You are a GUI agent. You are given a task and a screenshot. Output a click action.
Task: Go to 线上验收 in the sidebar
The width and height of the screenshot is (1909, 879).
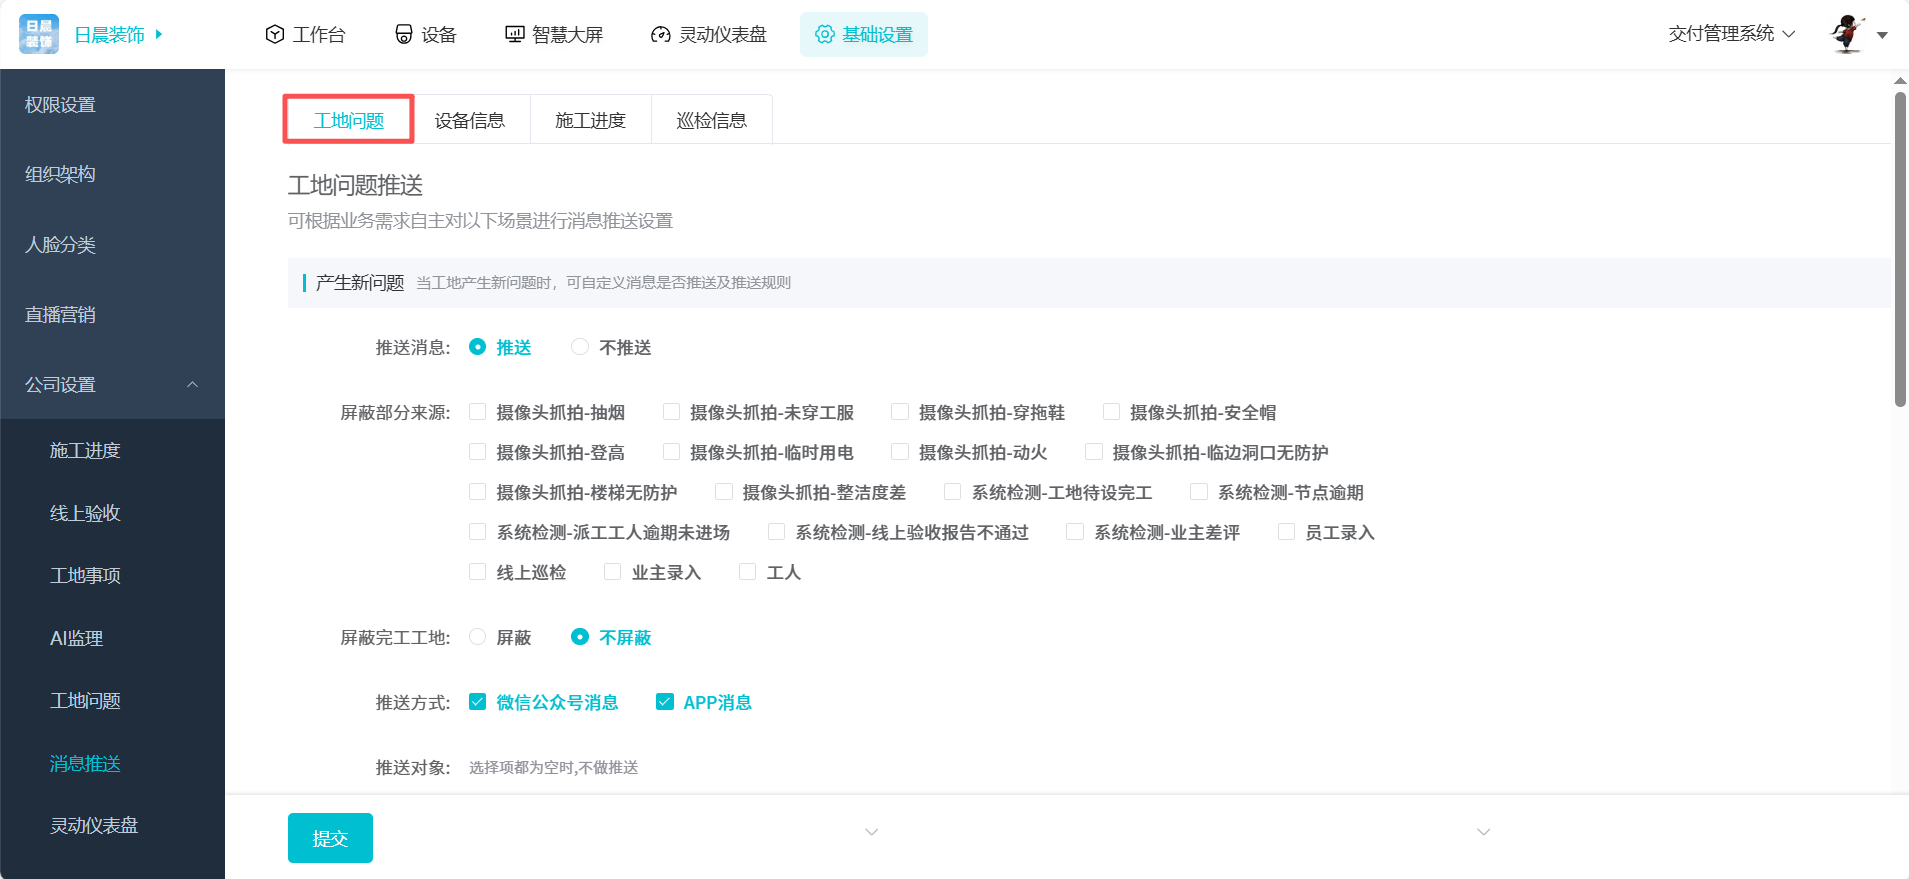pos(85,513)
